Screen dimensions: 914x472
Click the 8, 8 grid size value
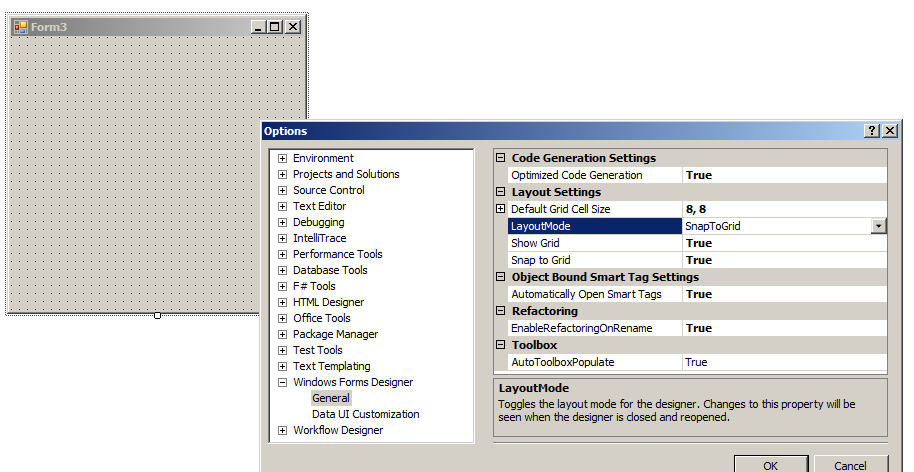[785, 209]
